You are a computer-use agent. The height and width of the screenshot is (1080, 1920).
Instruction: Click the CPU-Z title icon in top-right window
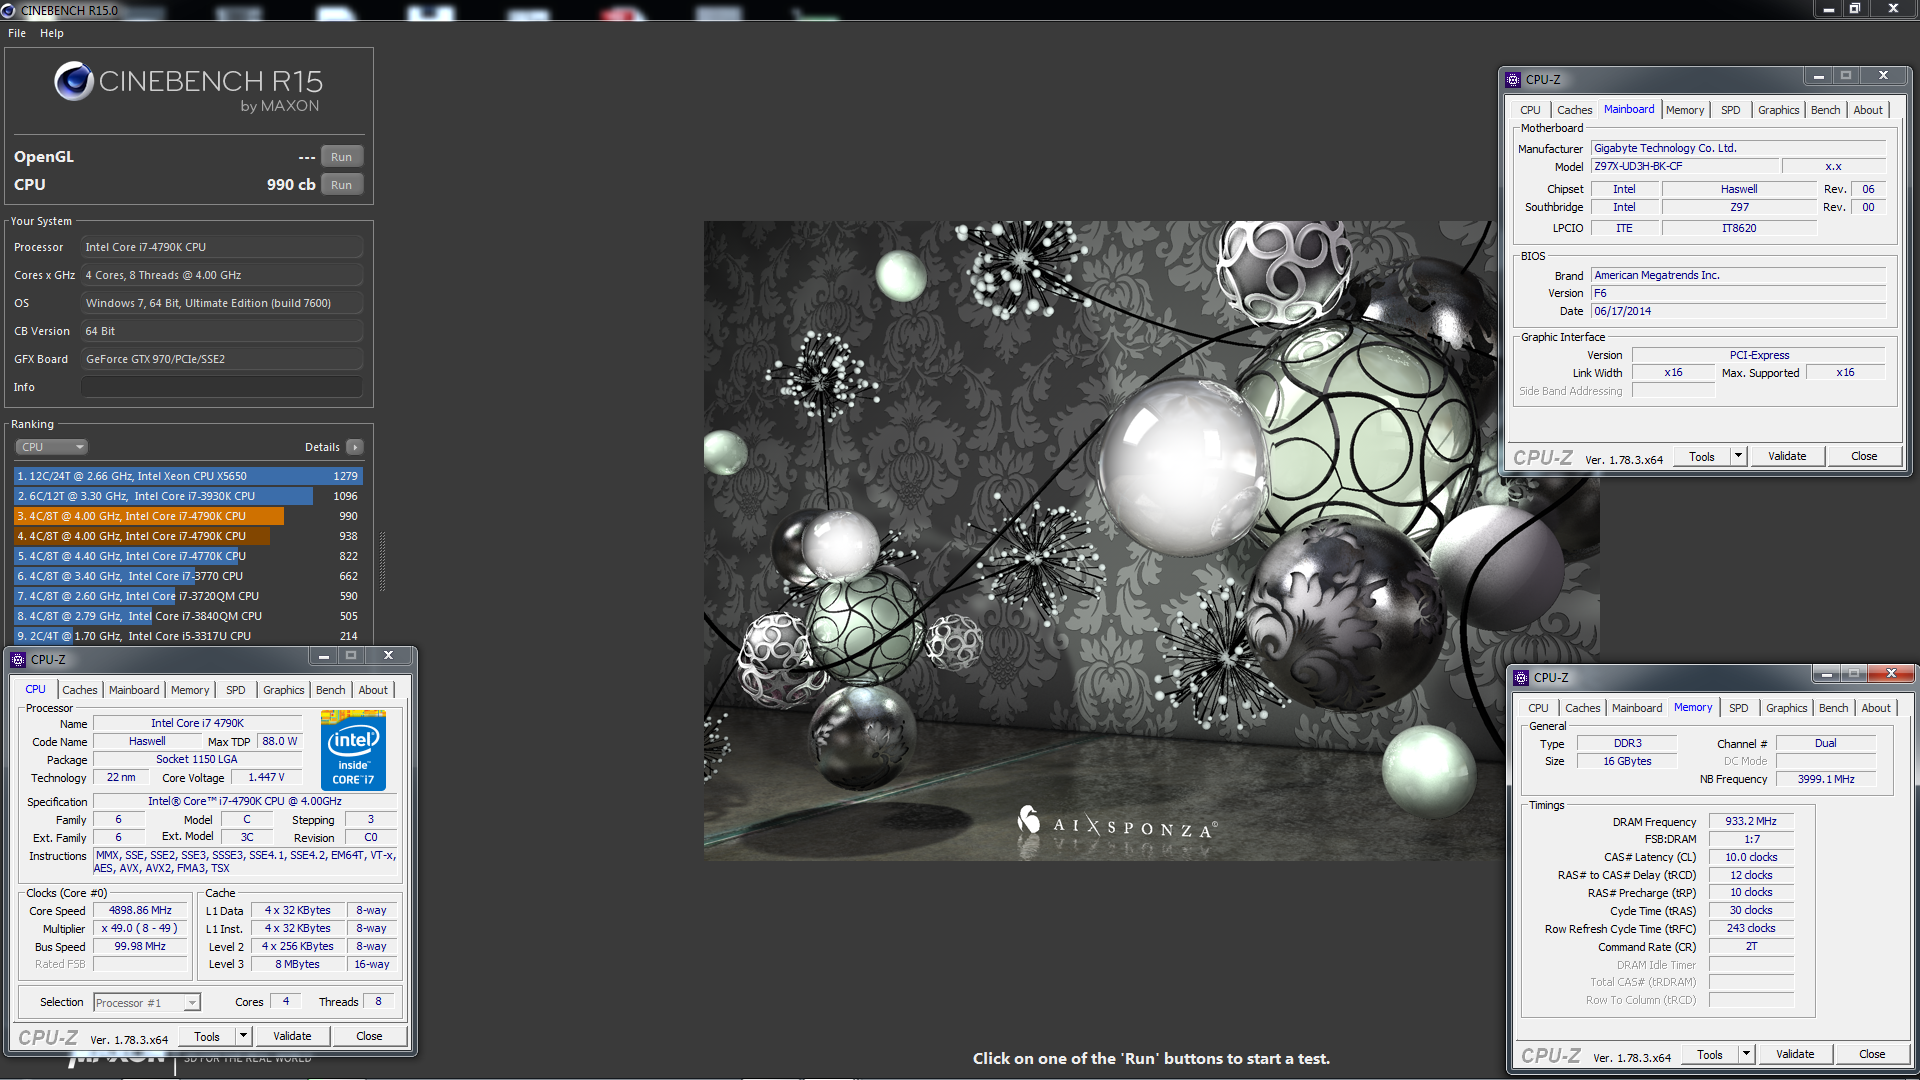[1513, 79]
